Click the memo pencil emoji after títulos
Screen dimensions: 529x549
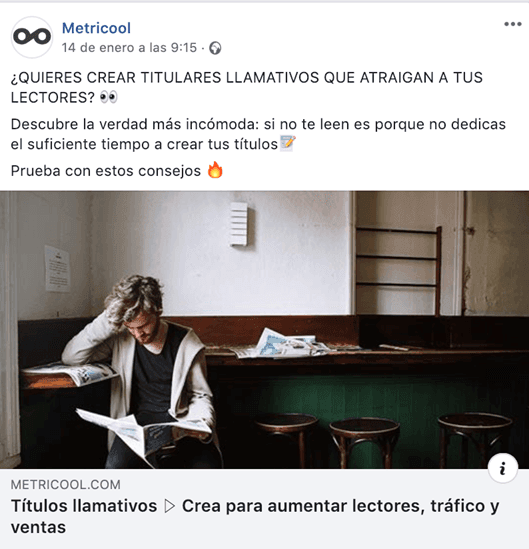(288, 143)
